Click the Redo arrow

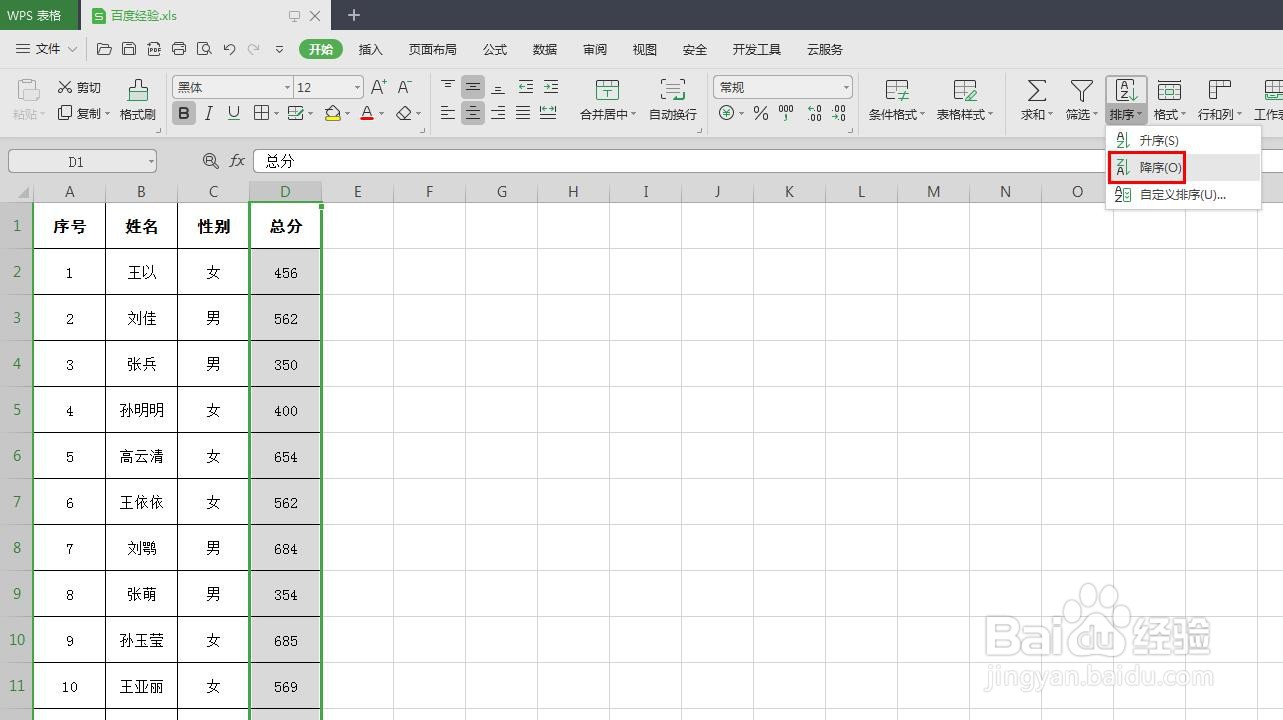click(x=253, y=49)
